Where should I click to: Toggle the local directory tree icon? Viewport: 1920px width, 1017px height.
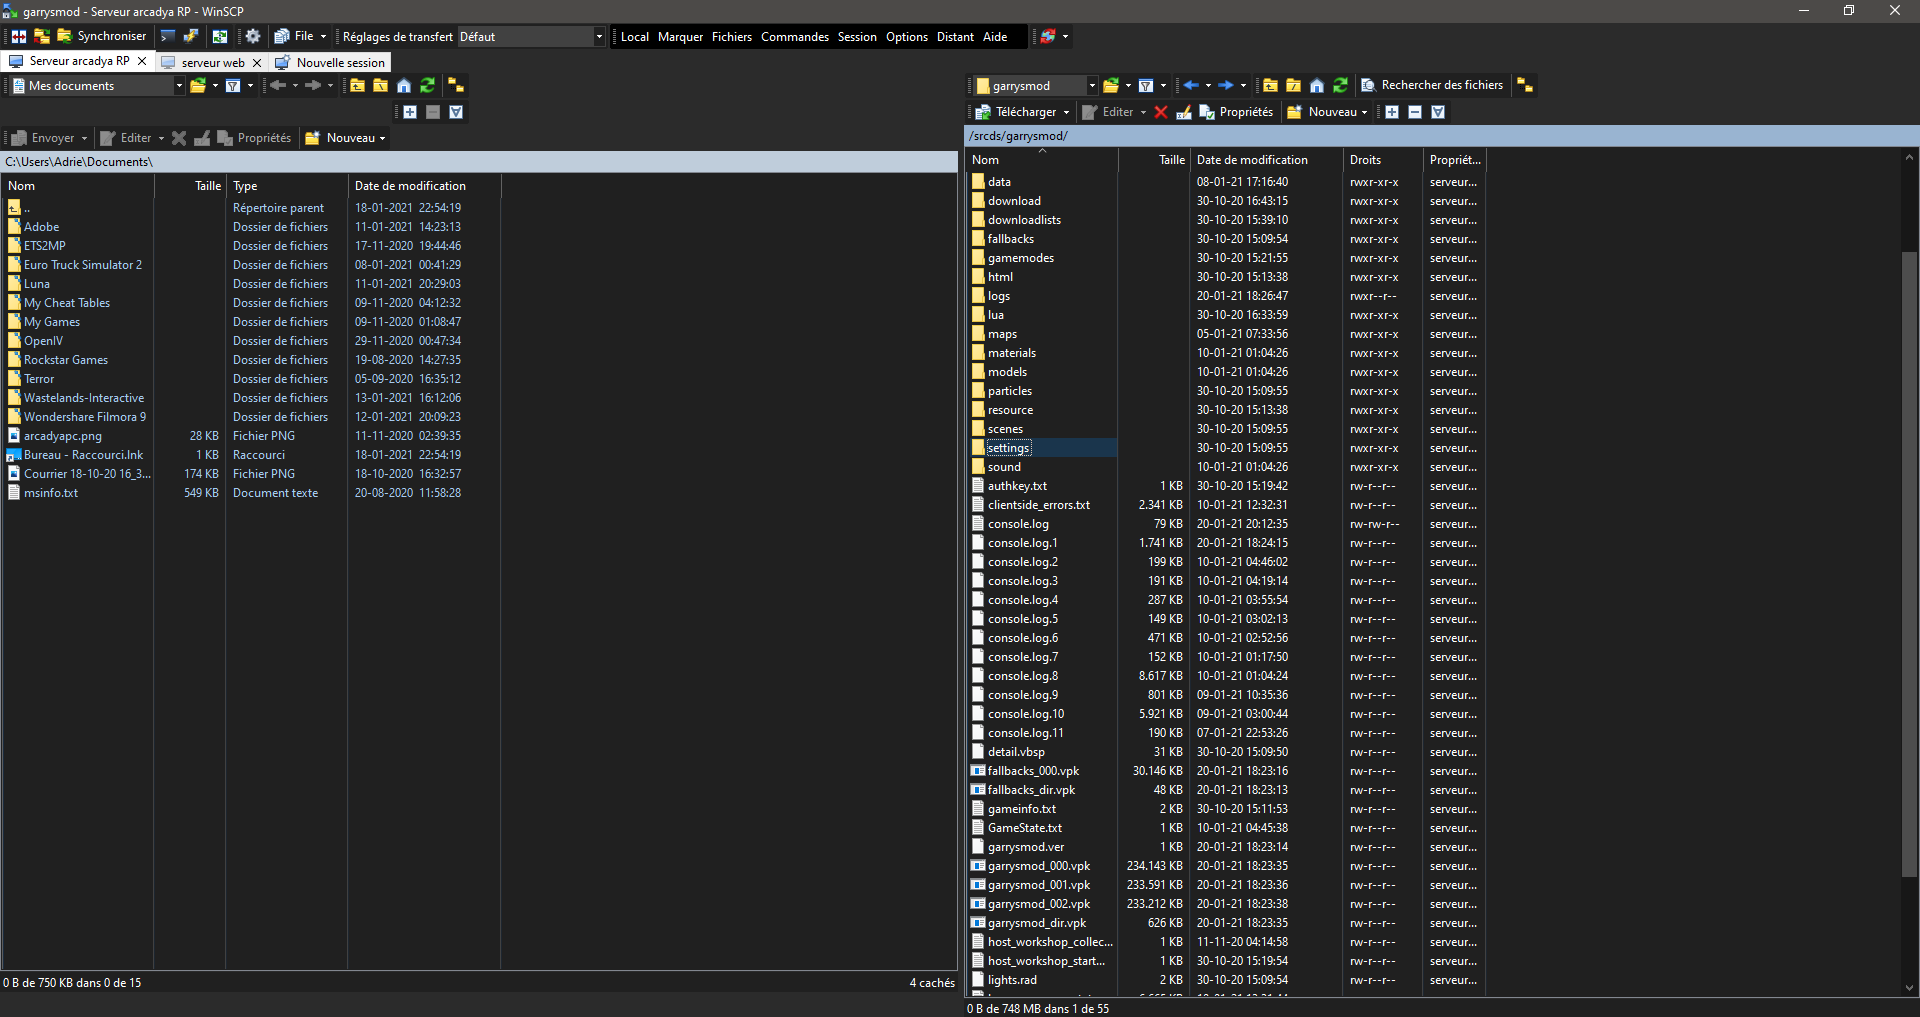coord(456,86)
